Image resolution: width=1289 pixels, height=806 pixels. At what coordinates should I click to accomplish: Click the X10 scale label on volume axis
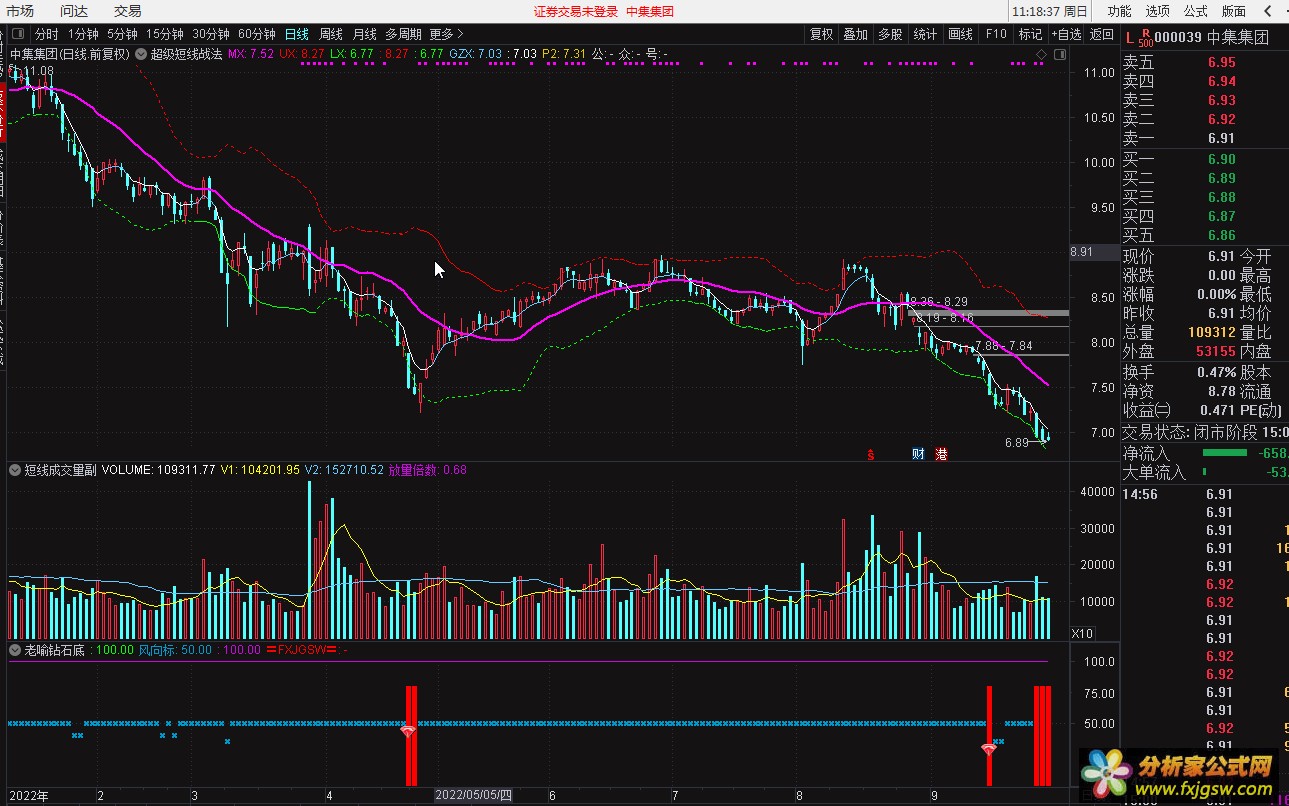[x=1081, y=633]
